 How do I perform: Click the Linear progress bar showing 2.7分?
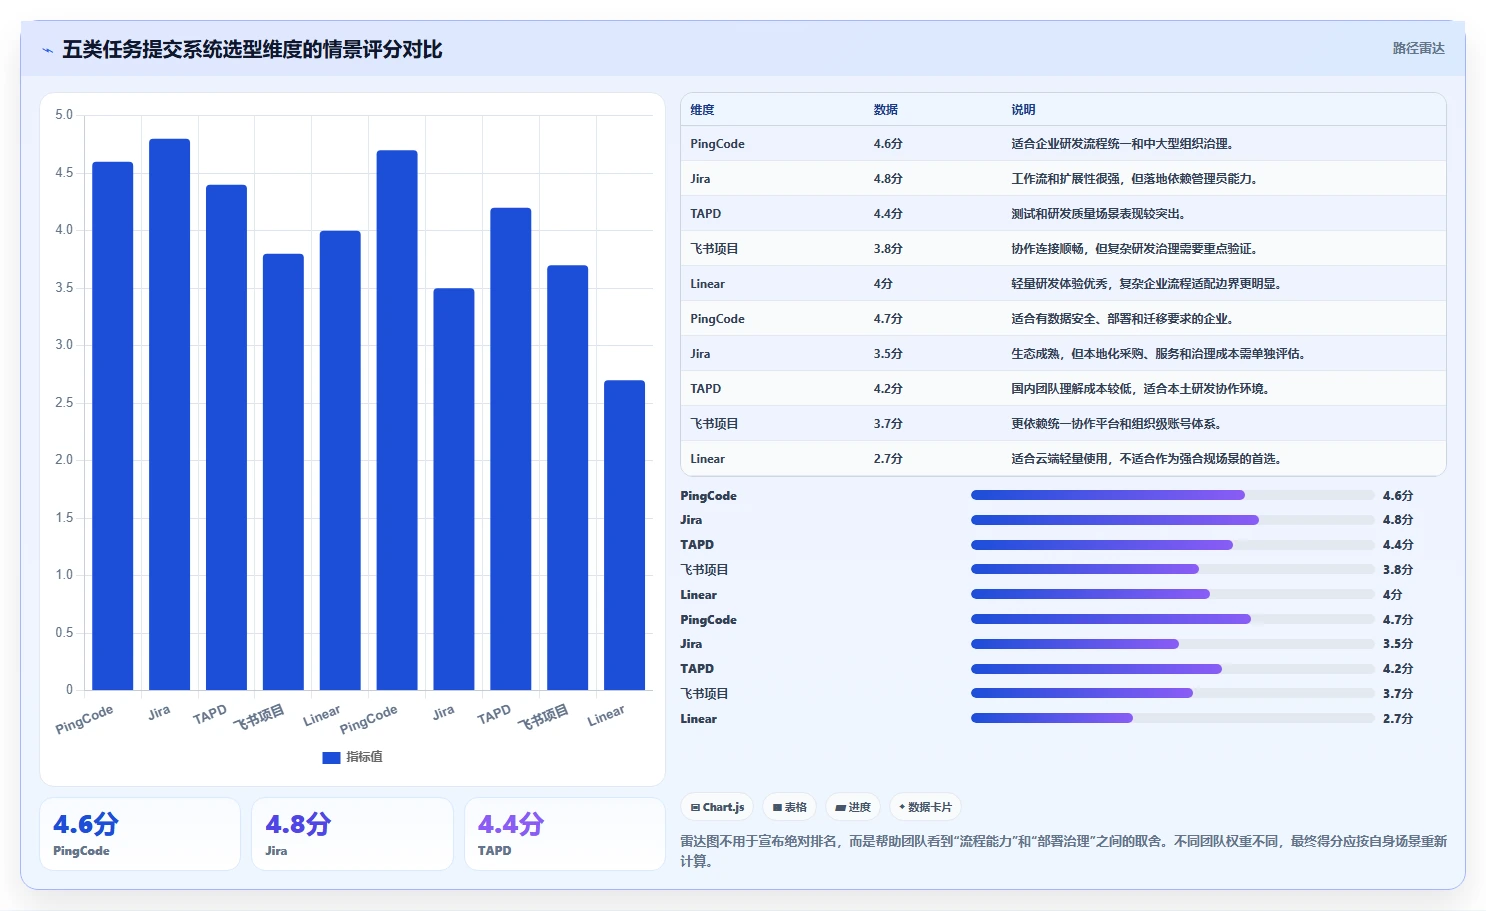[x=1172, y=718]
